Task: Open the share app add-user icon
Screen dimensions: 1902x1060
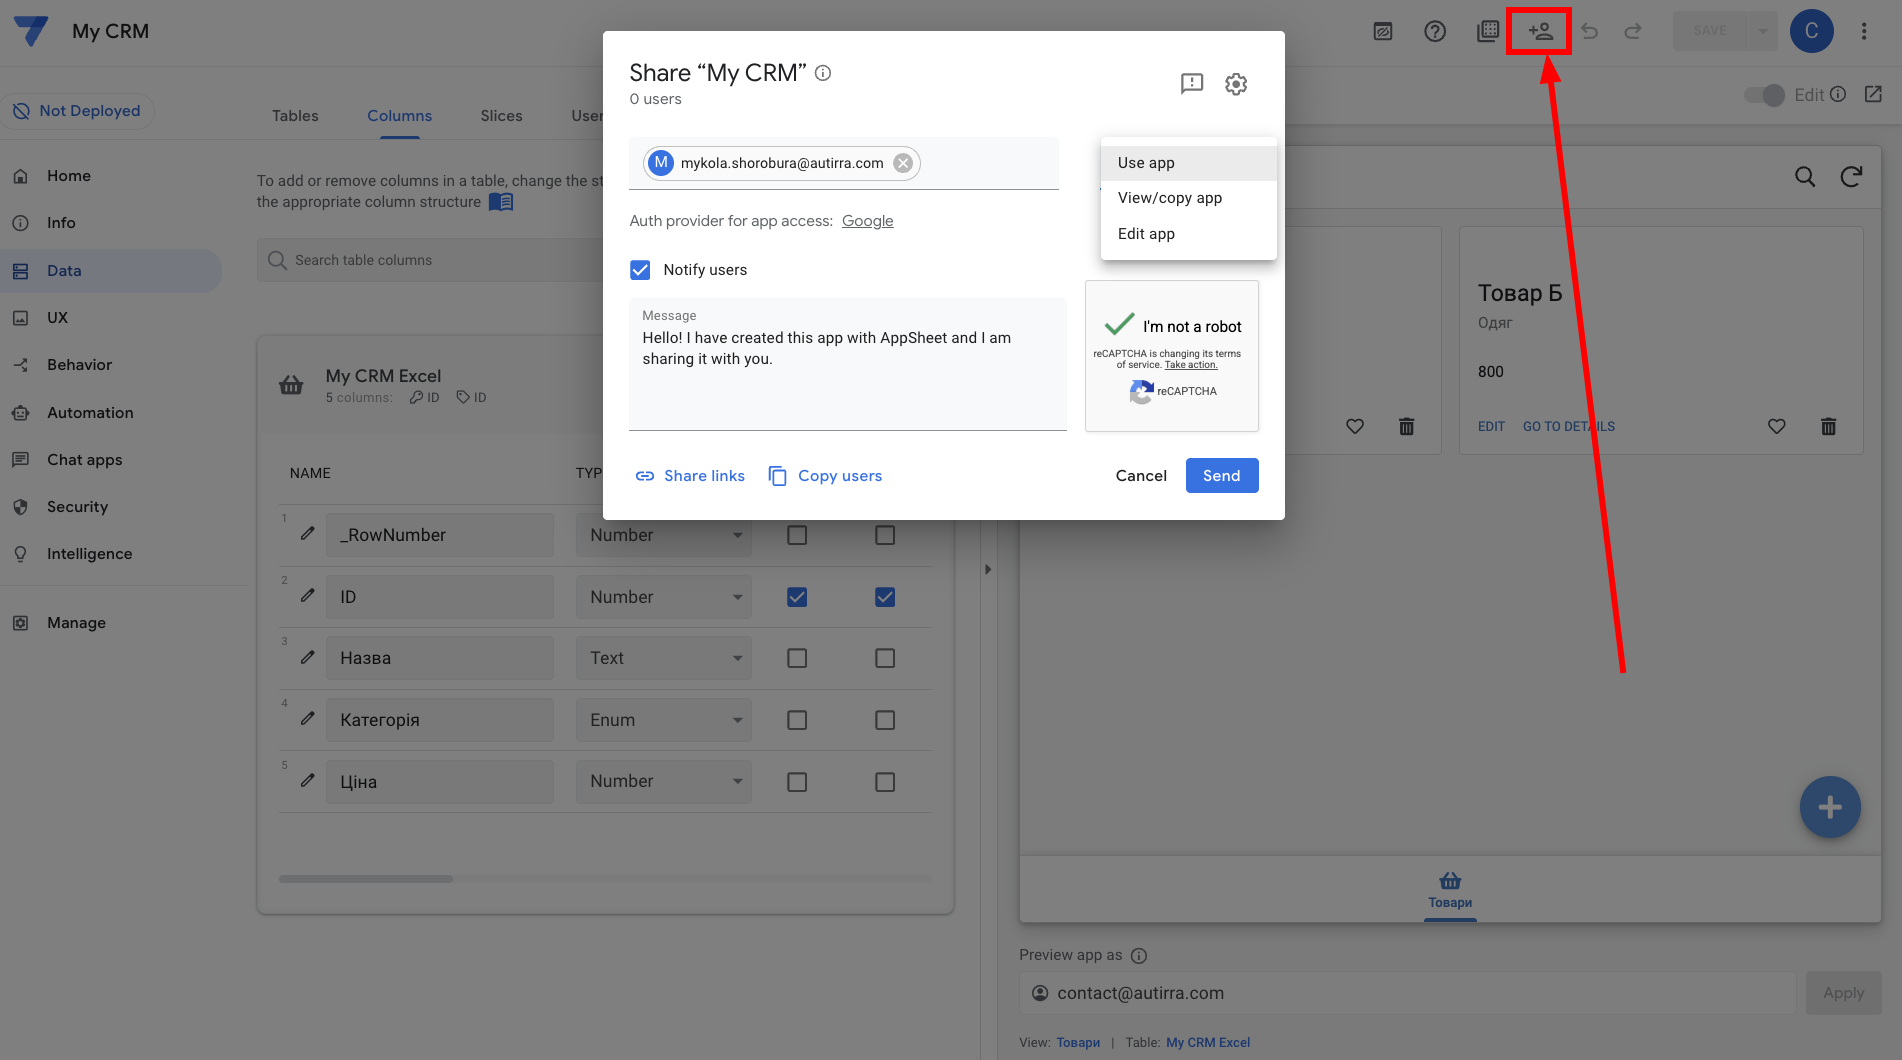Action: click(1540, 31)
